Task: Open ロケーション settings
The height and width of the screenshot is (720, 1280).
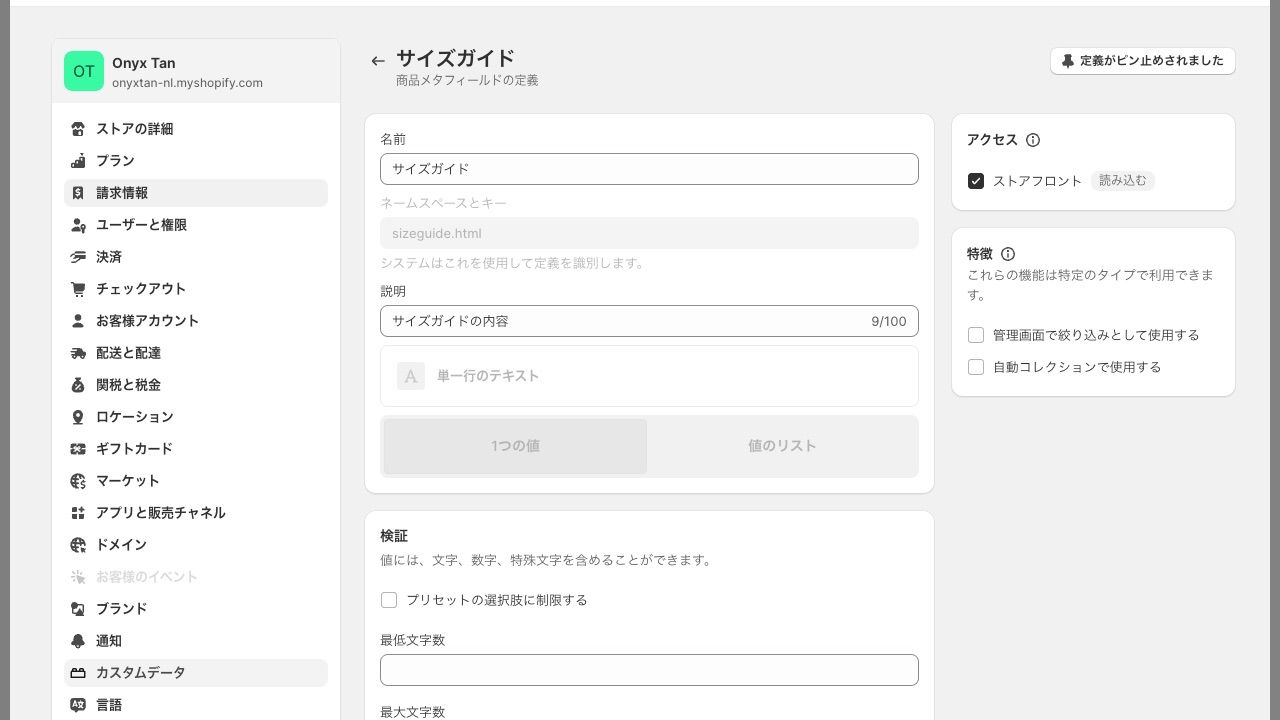Action: 196,417
